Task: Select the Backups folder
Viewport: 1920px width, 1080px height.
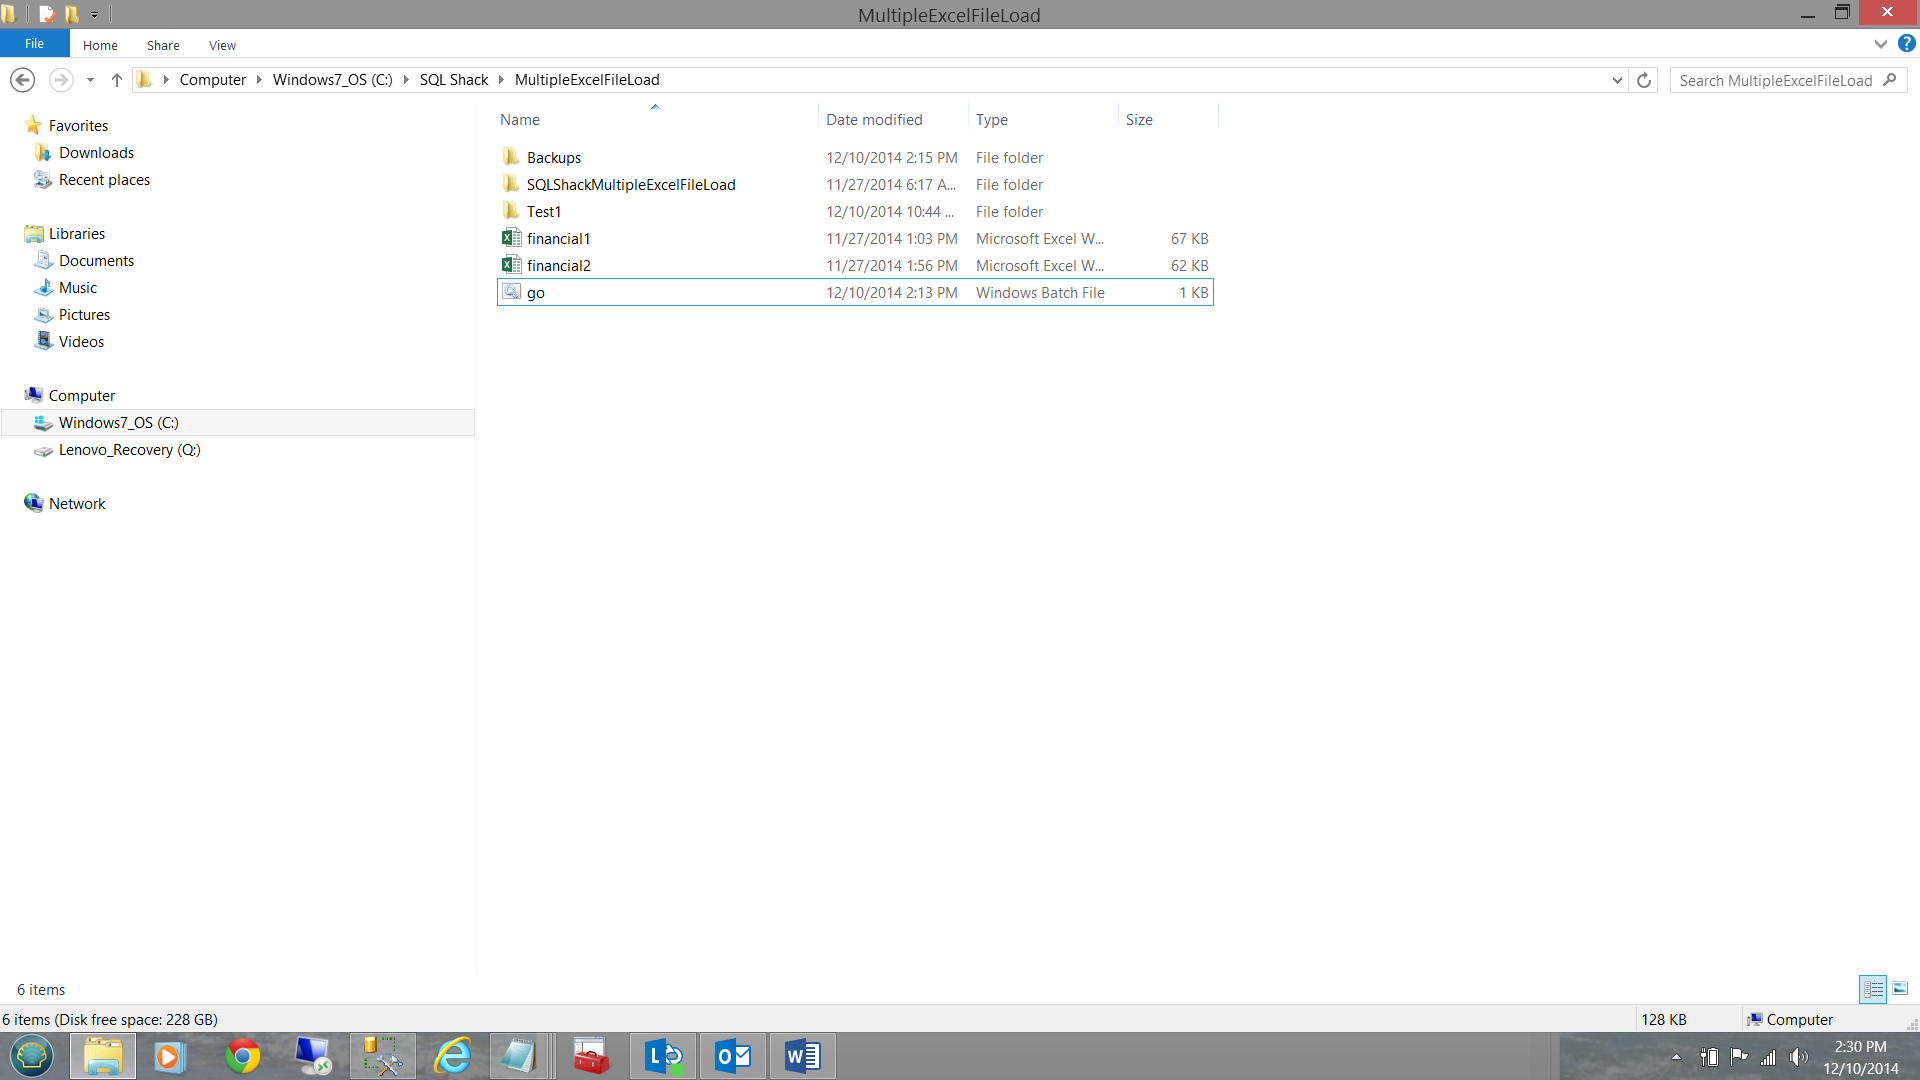Action: tap(553, 157)
